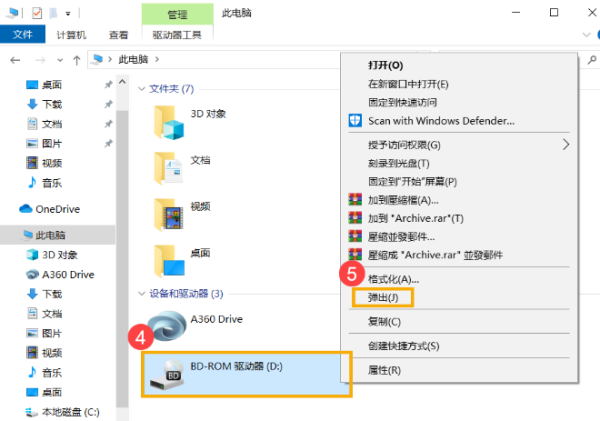The height and width of the screenshot is (421, 600).
Task: Unpin 文档 using its pin icon
Action: coord(109,124)
